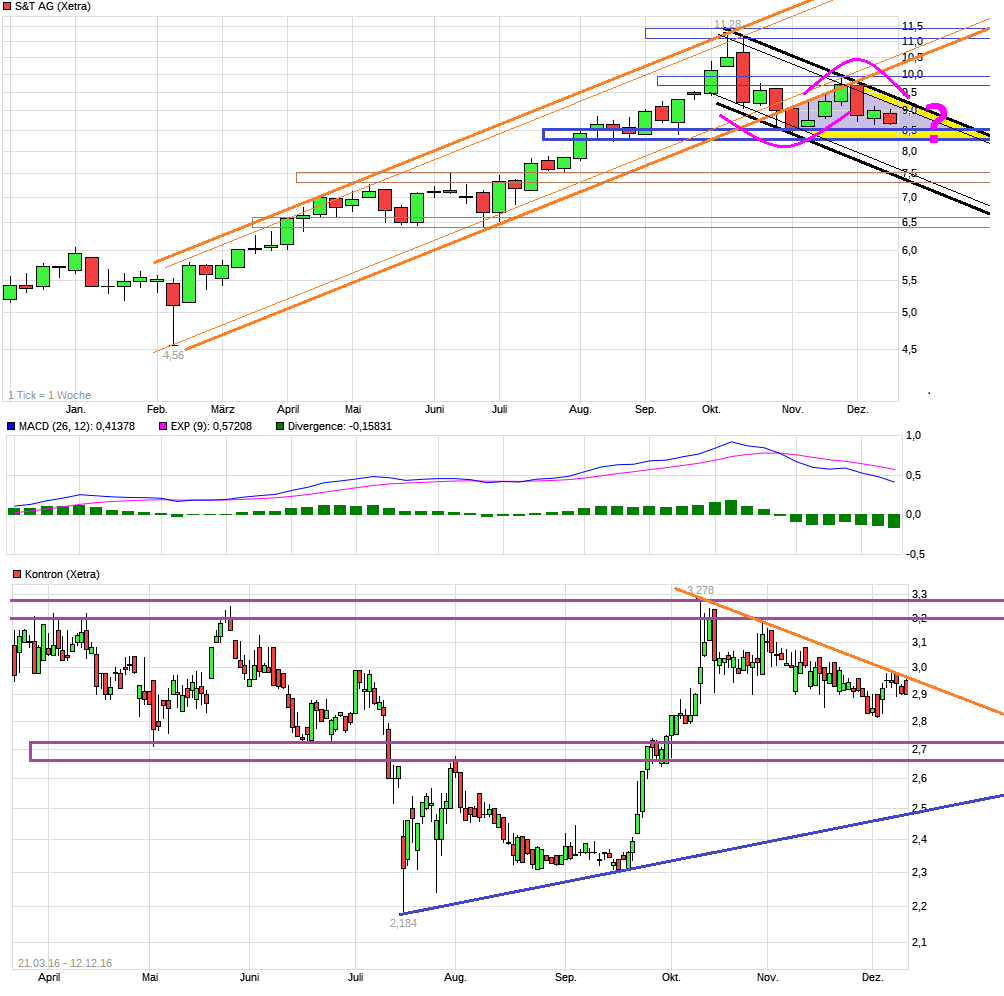
Task: Click the 1,0 value on MACD axis
Action: (x=914, y=435)
